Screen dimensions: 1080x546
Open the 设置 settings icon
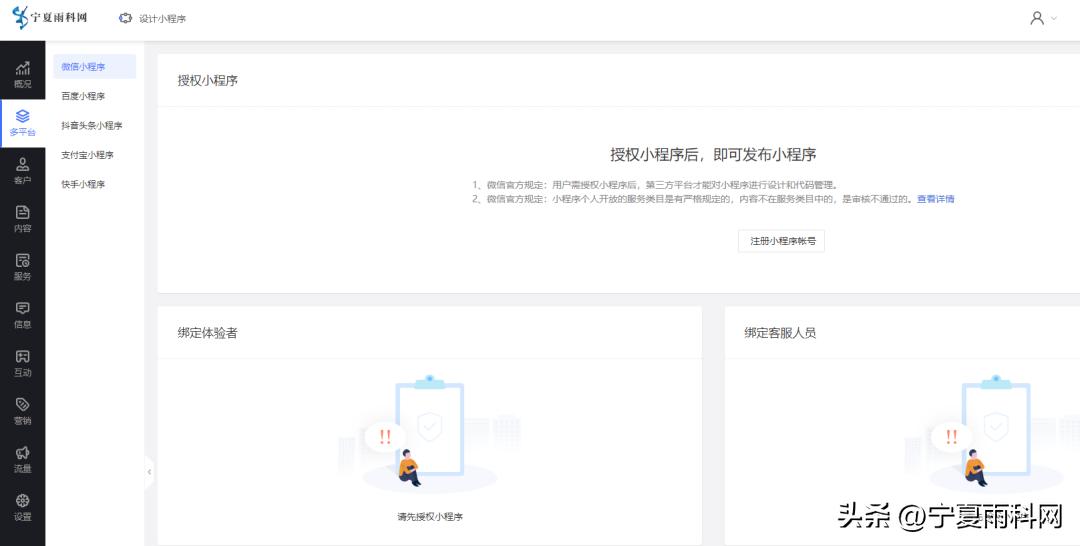click(x=22, y=507)
